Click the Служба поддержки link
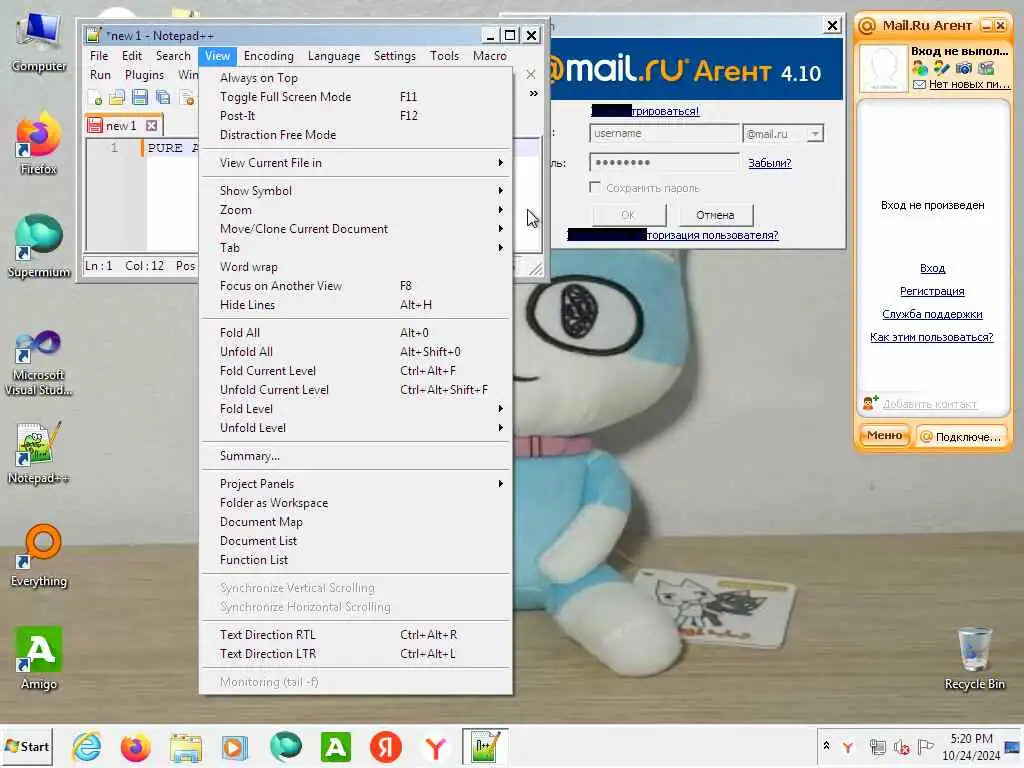Screen dimensions: 1024x768 pos(932,314)
